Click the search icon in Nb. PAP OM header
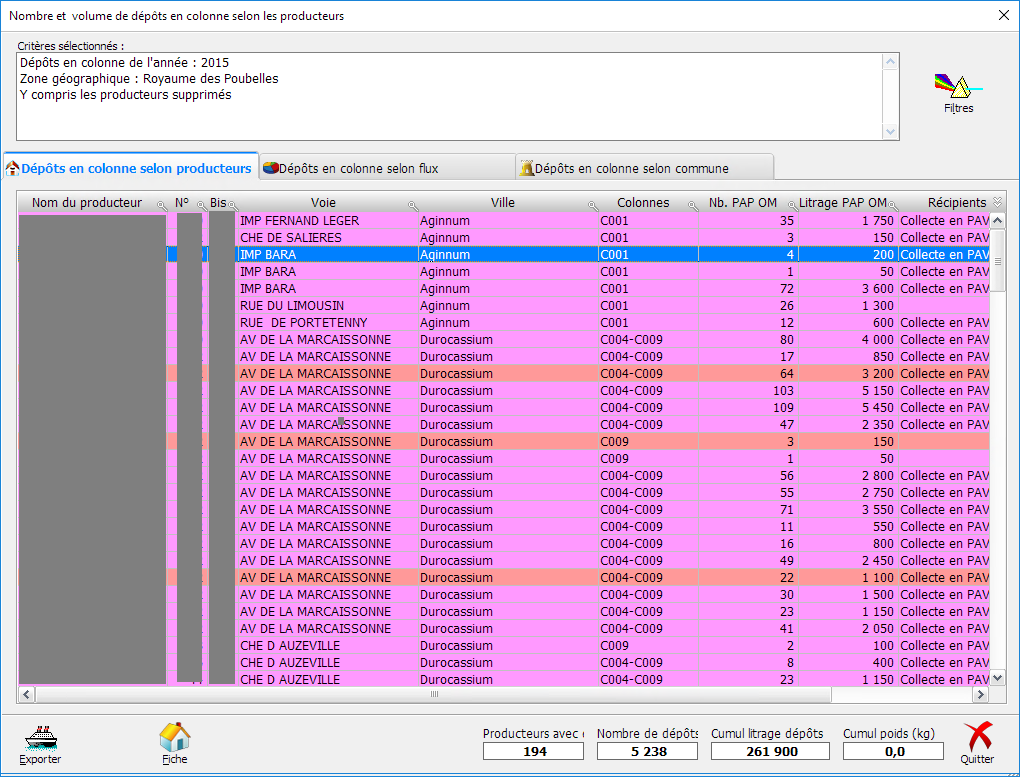 792,206
